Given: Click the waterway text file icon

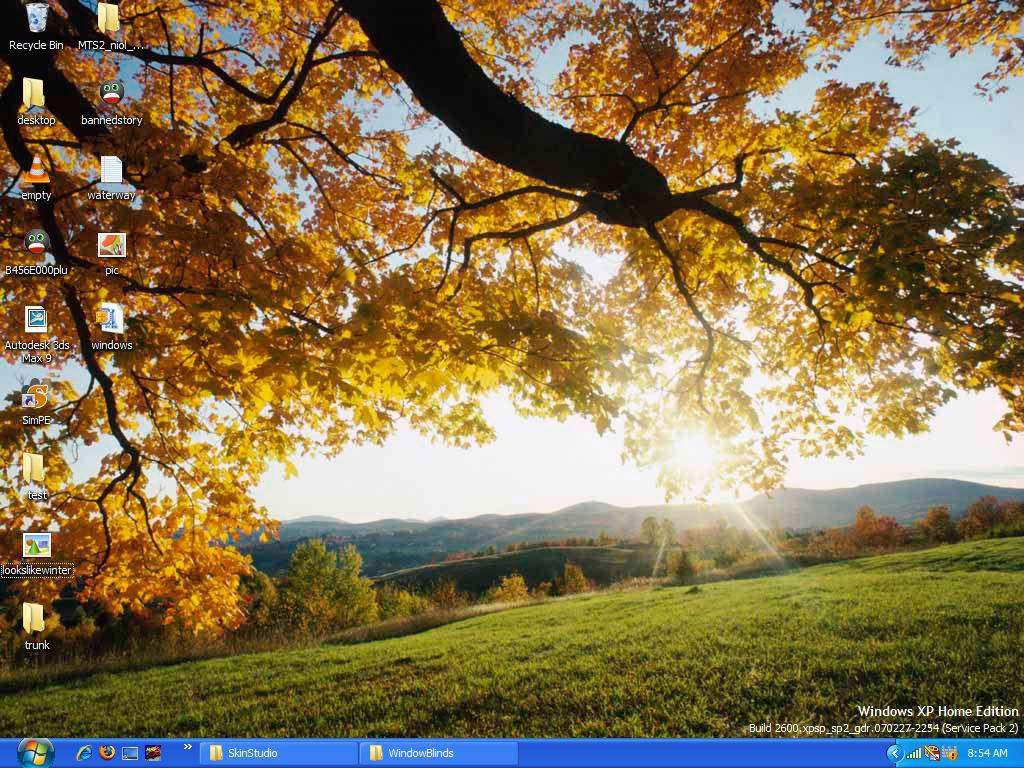Looking at the screenshot, I should click(111, 171).
